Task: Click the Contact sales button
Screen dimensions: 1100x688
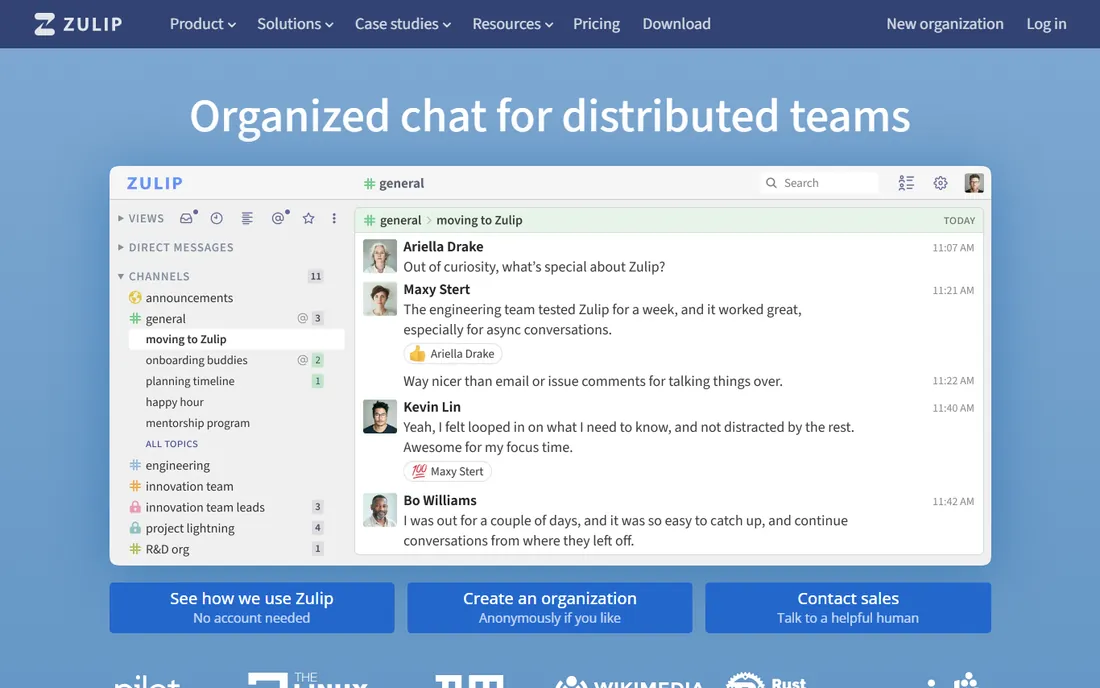Action: click(847, 607)
